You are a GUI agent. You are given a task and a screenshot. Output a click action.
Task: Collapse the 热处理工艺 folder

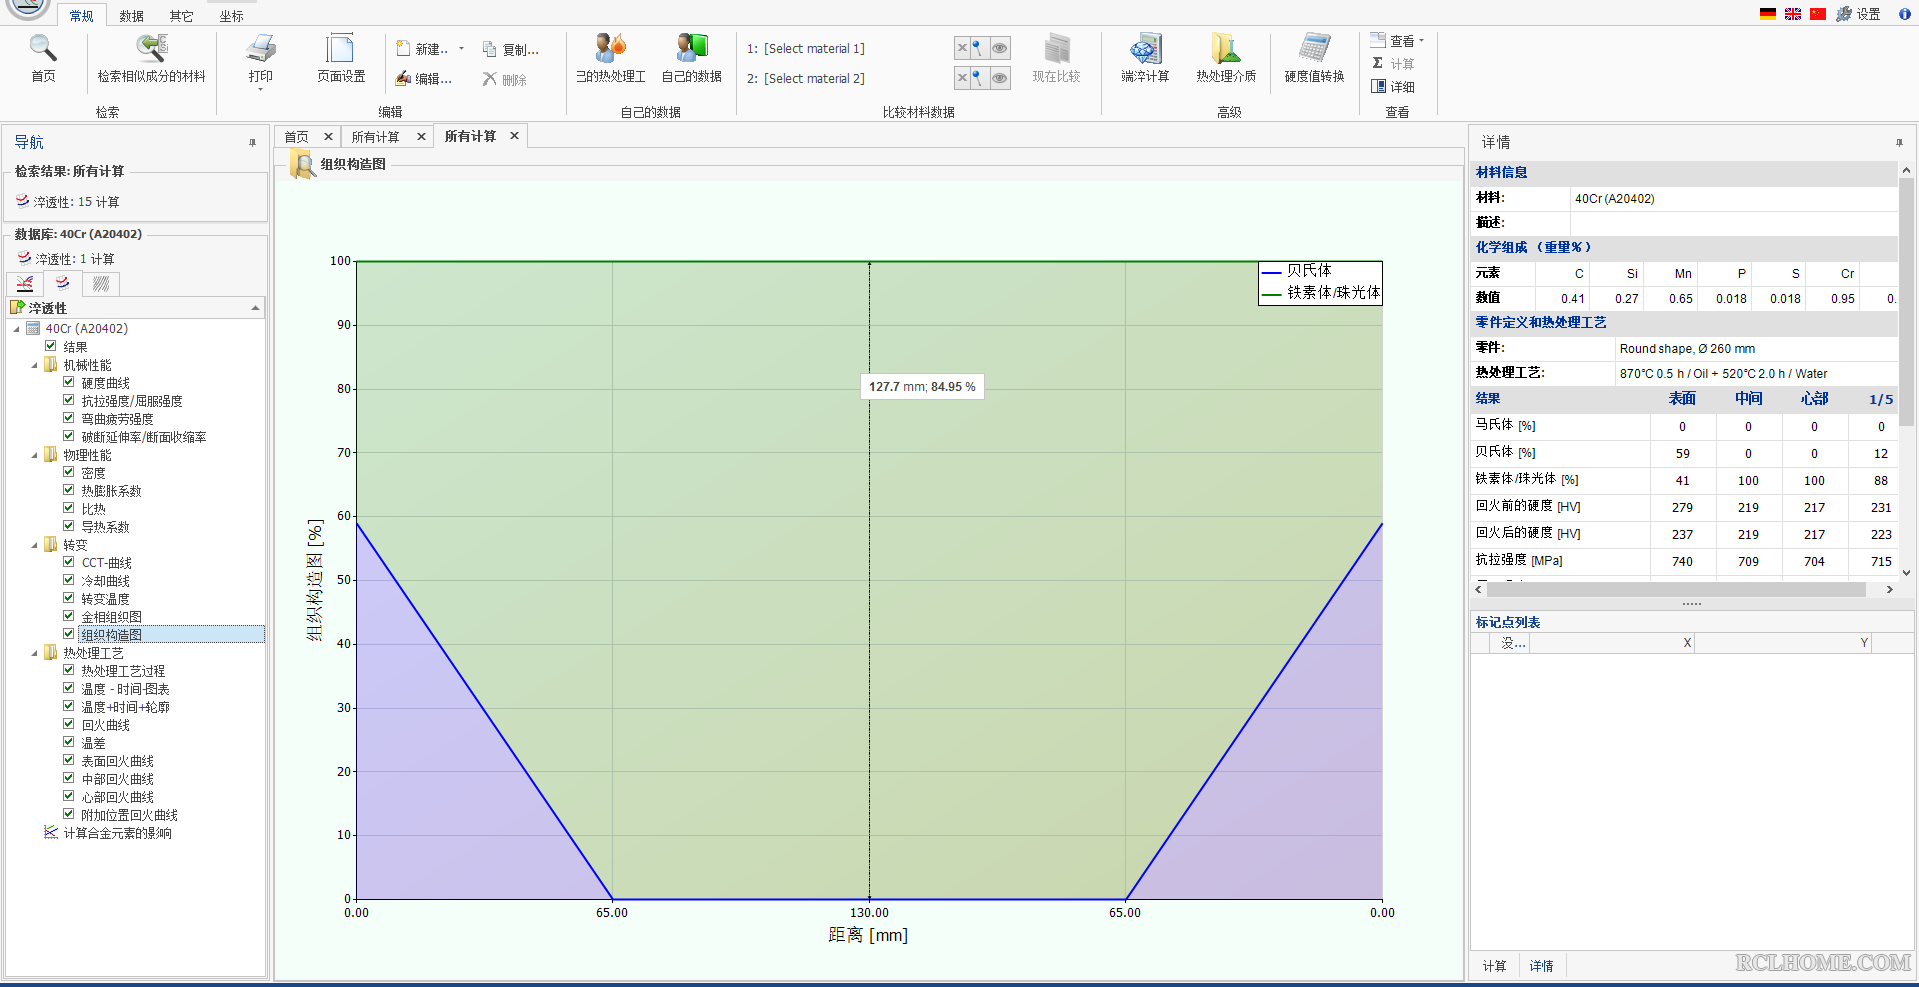[x=34, y=653]
